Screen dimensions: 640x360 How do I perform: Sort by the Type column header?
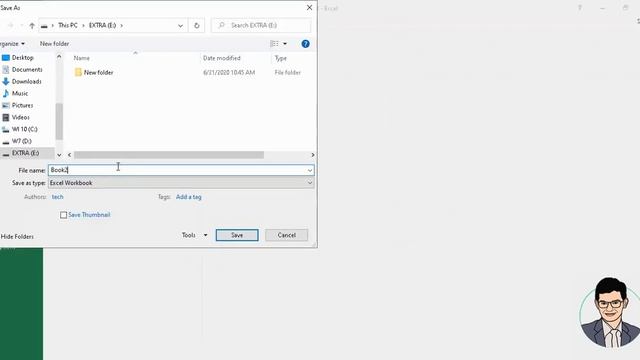pos(281,58)
